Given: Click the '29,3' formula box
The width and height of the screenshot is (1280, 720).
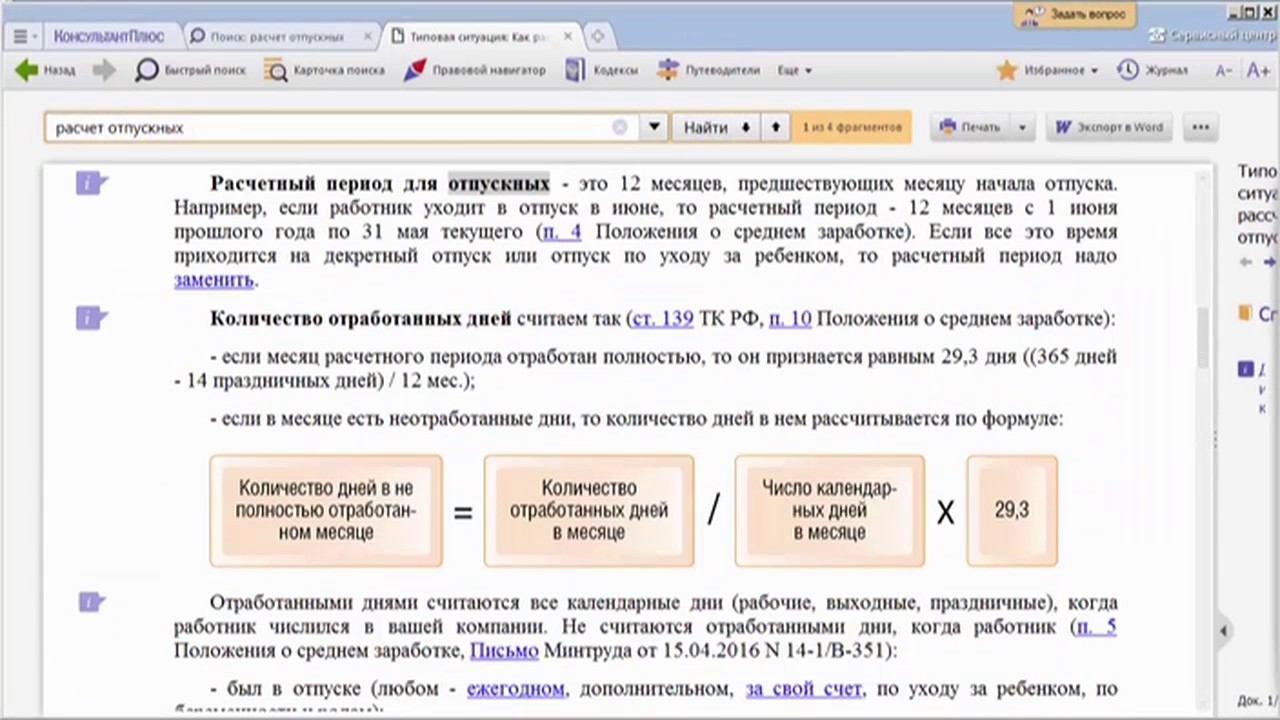Looking at the screenshot, I should (1012, 511).
